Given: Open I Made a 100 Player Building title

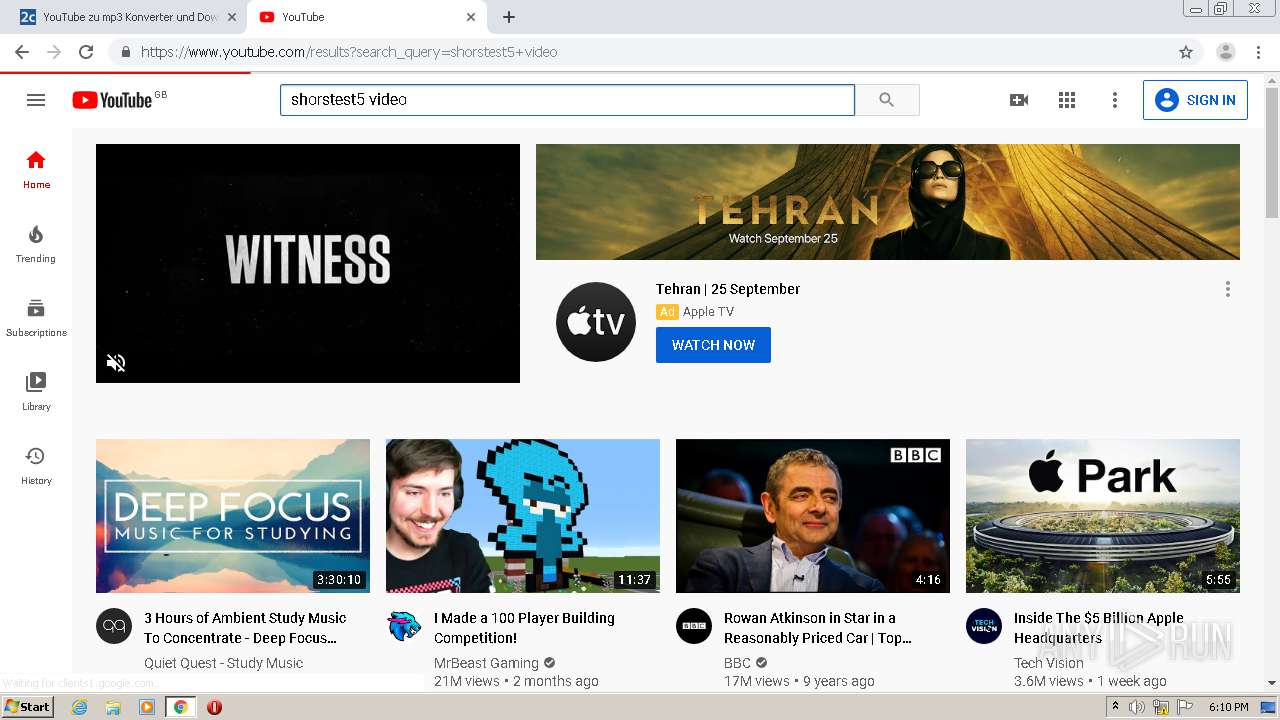Looking at the screenshot, I should pyautogui.click(x=524, y=628).
